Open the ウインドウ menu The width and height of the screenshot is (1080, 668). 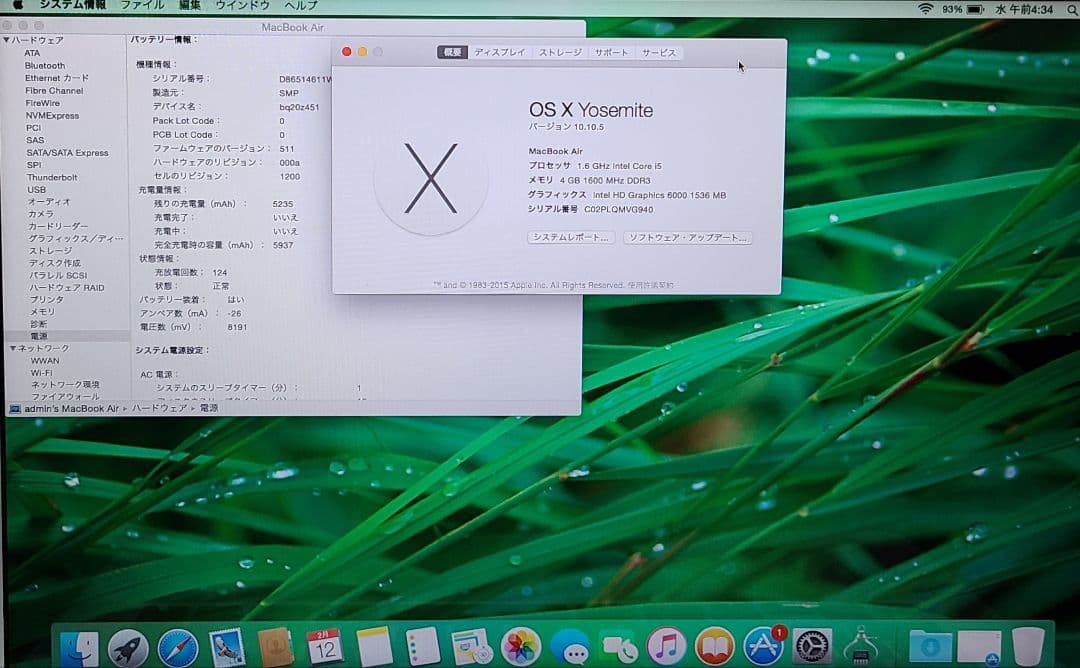pos(243,6)
